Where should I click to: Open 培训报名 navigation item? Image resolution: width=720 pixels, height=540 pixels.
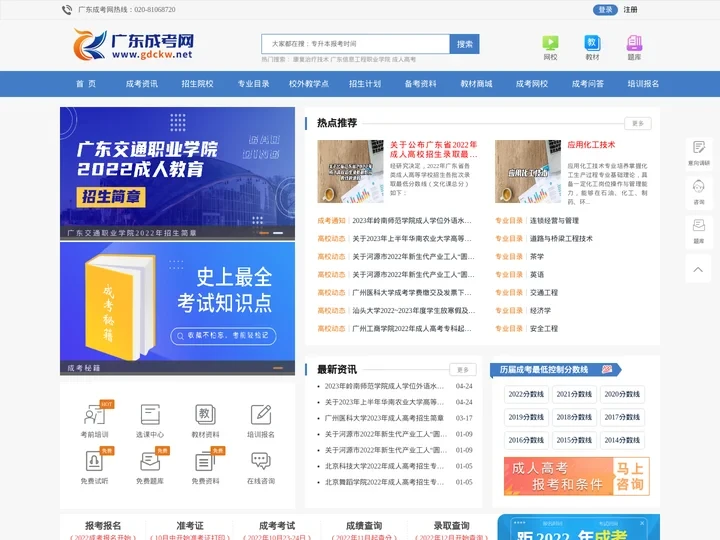tap(643, 84)
